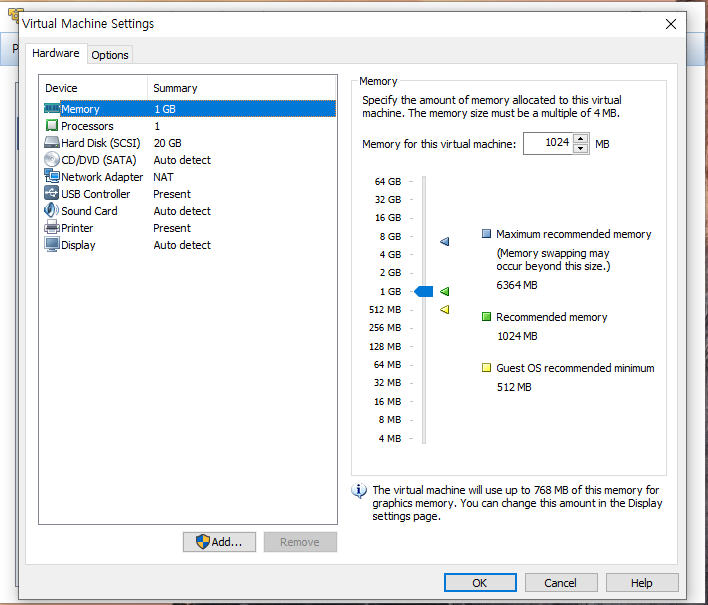The image size is (708, 605).
Task: Select the CD/DVD (SATA) row
Action: coord(190,160)
